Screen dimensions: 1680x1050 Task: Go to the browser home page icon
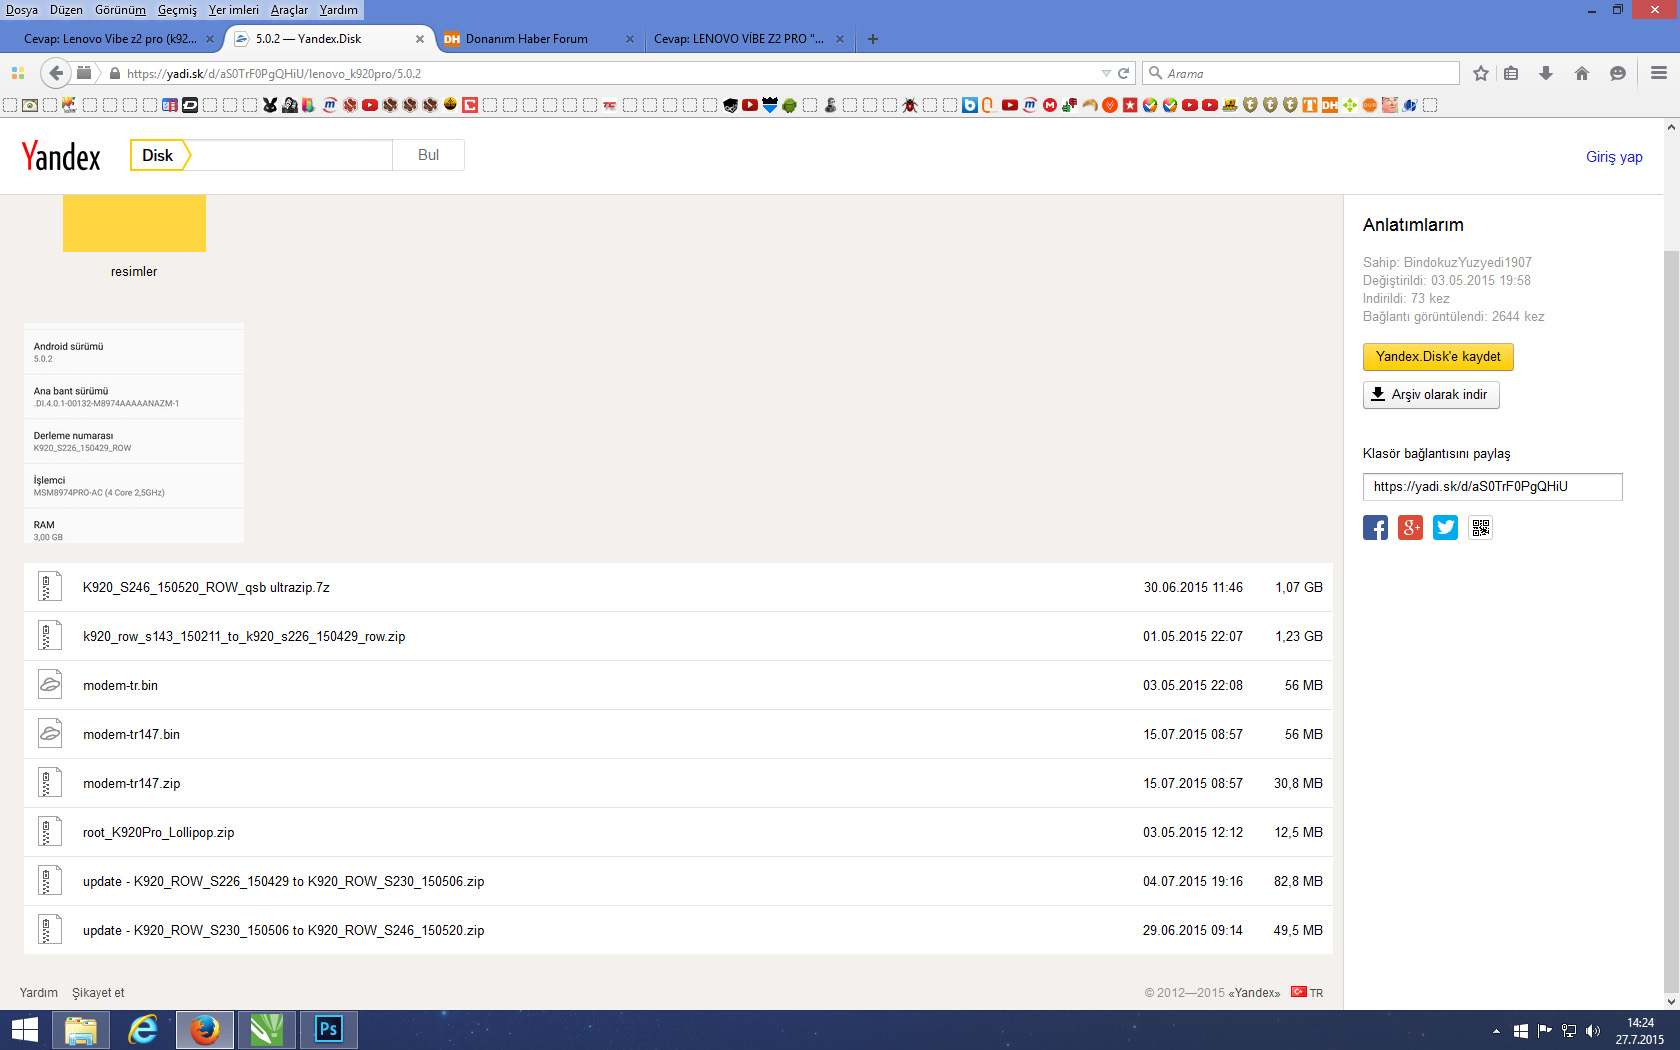pyautogui.click(x=1582, y=73)
